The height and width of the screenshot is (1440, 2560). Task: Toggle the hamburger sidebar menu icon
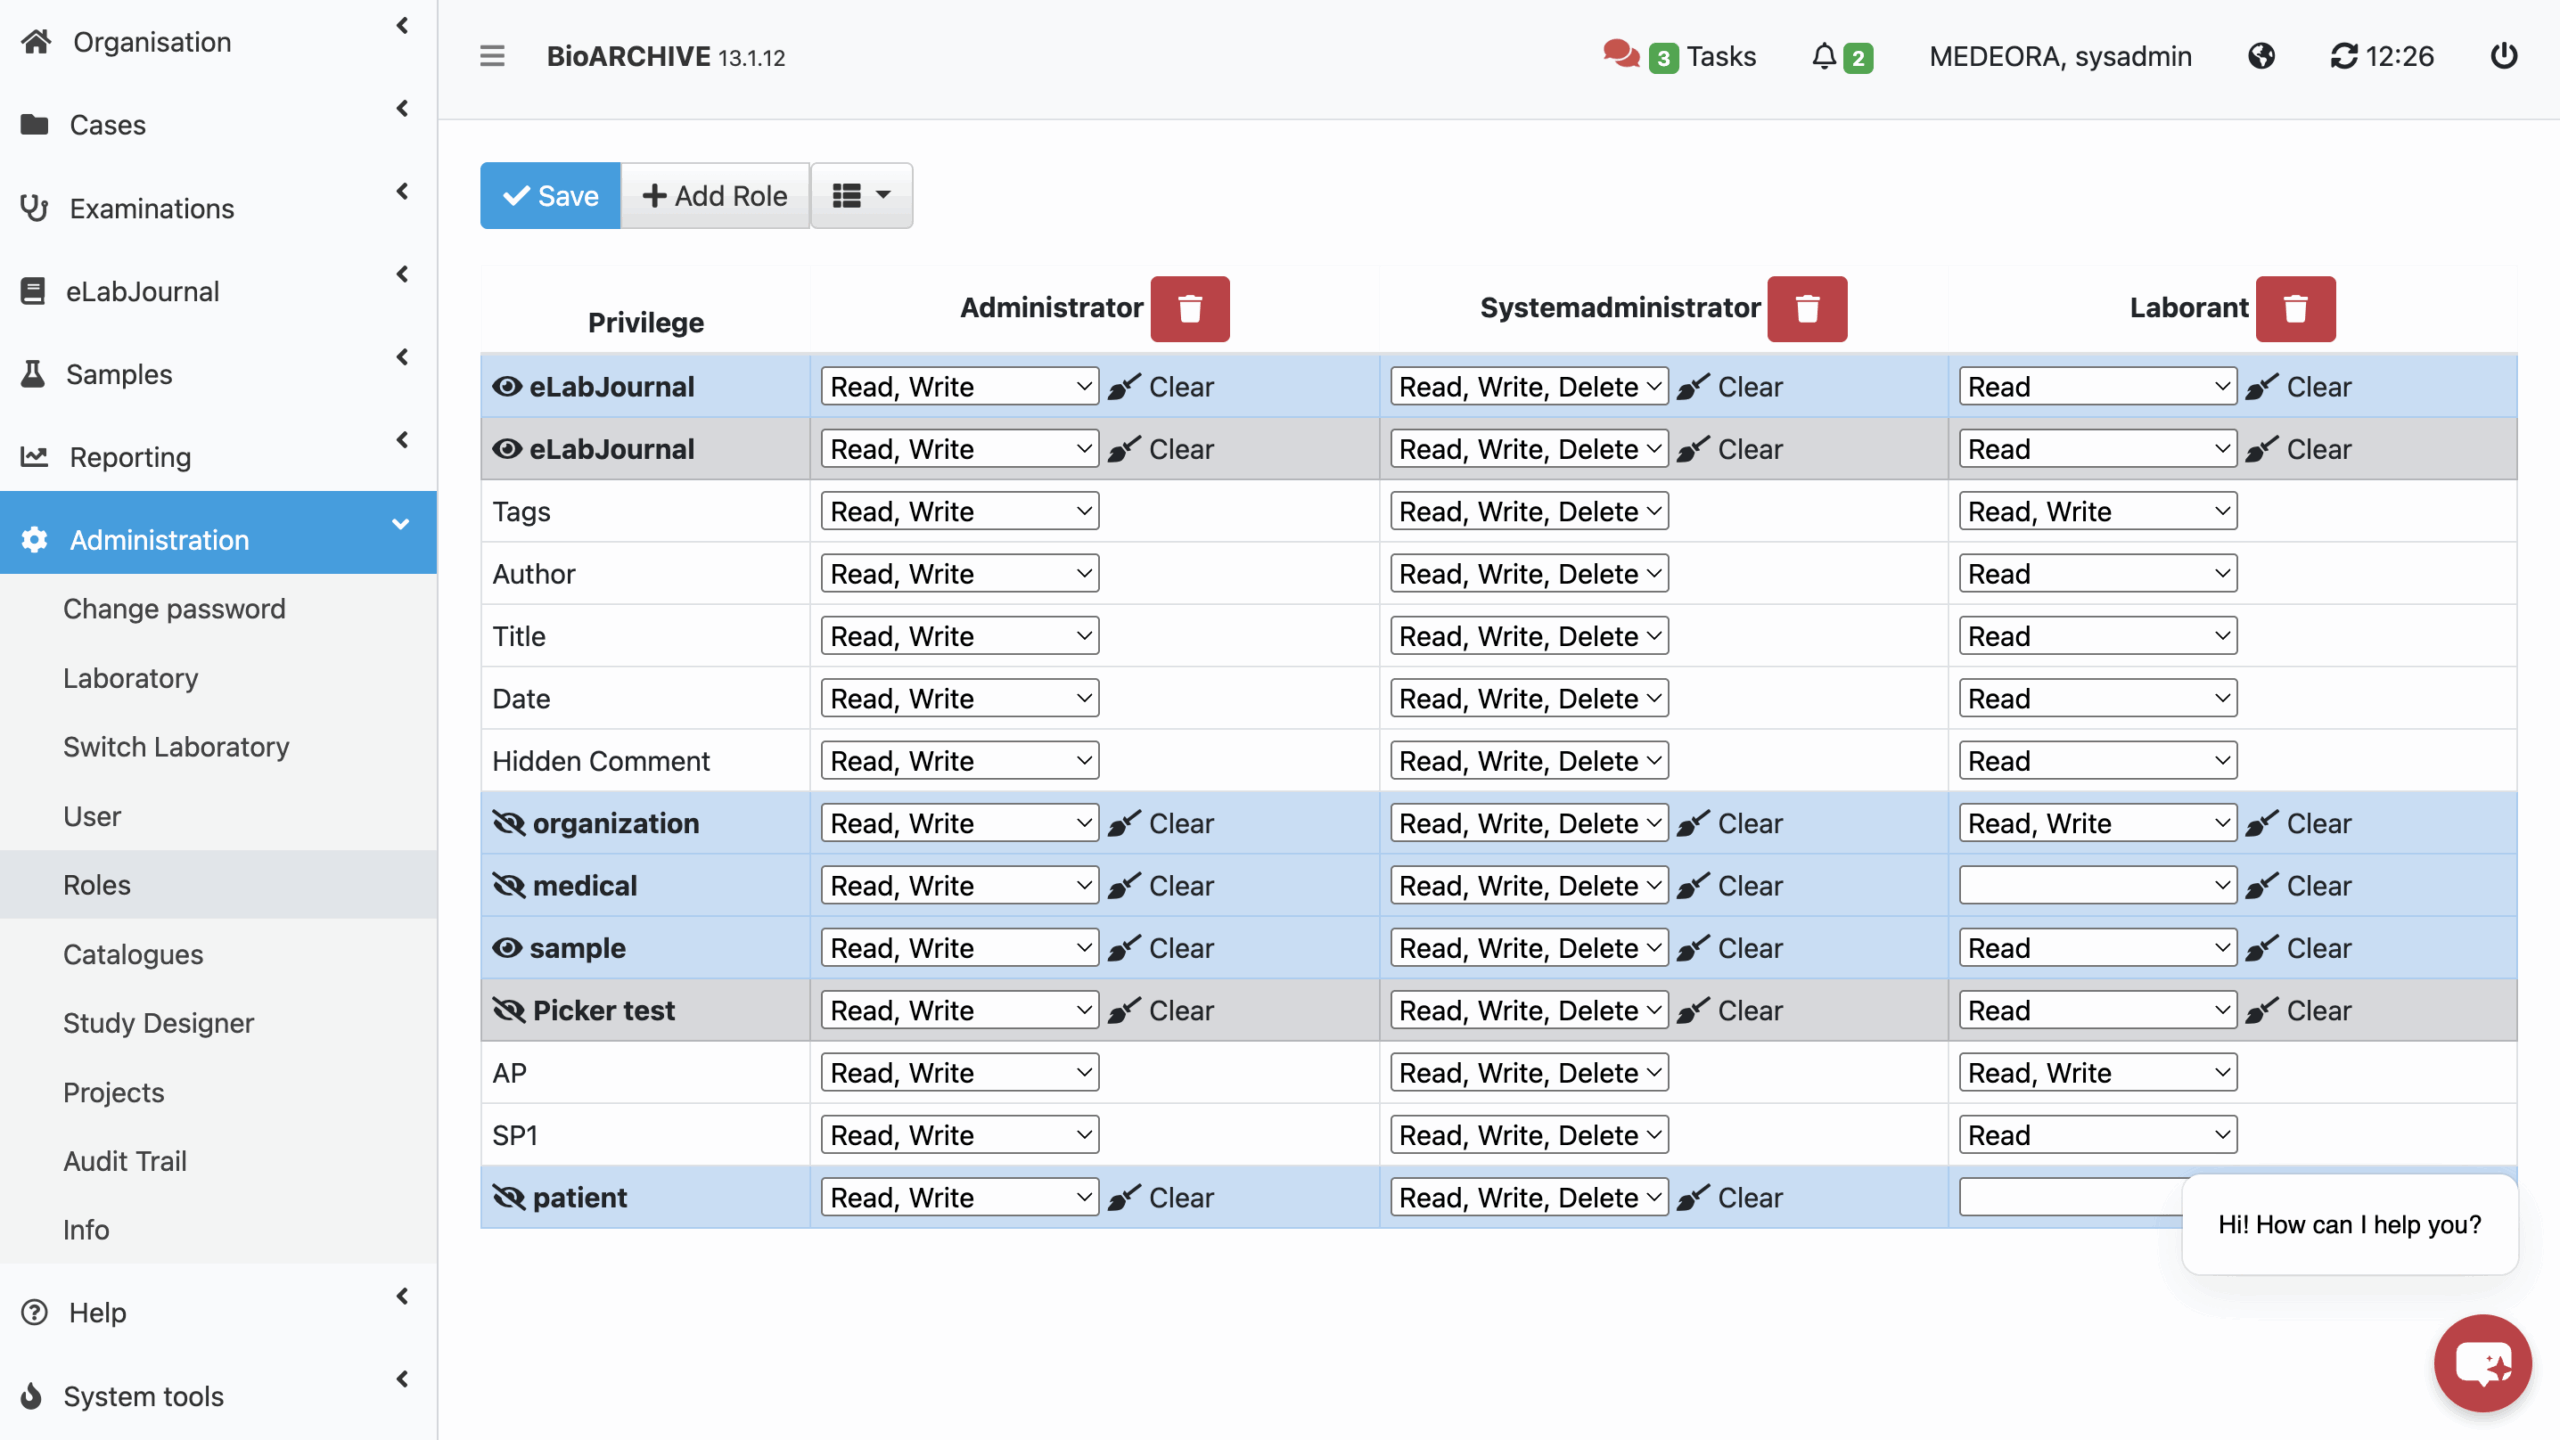tap(492, 57)
